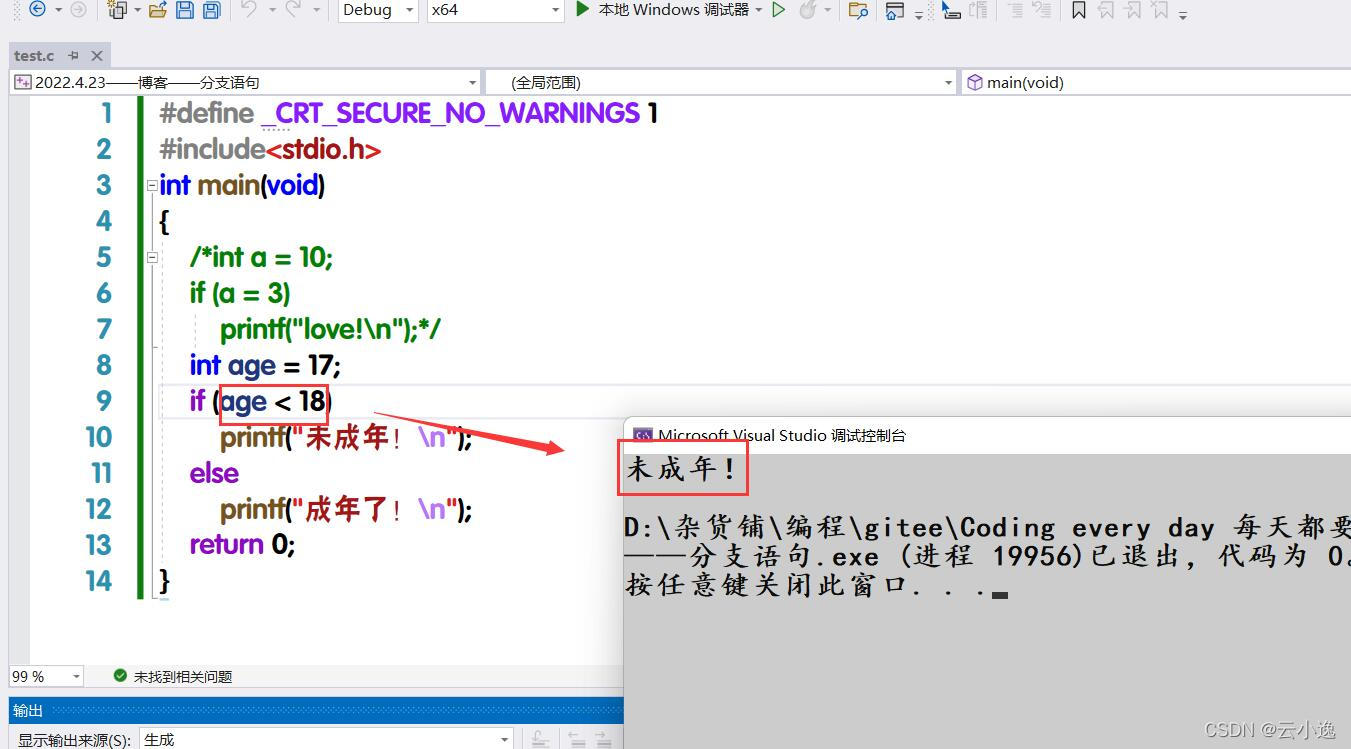This screenshot has width=1351, height=749.
Task: Click the increase indent toolbar icon
Action: pyautogui.click(x=1041, y=10)
